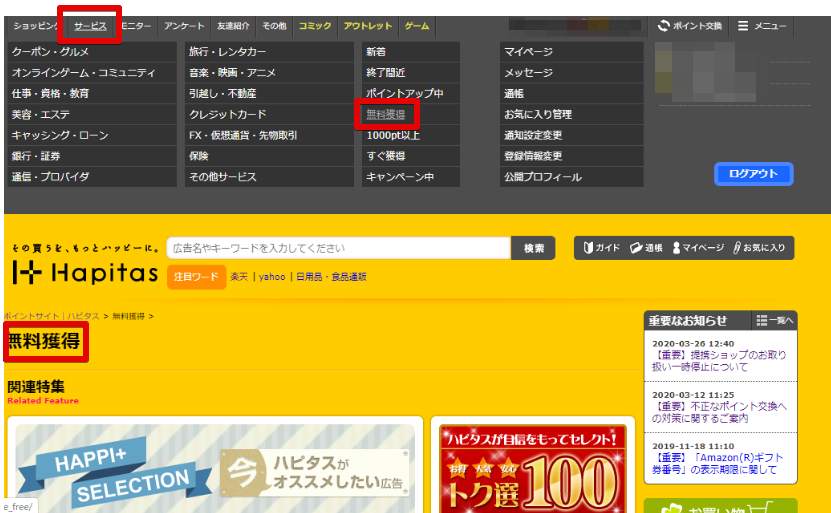This screenshot has width=831, height=513.
Task: Open the 楽天 featured keyword link
Action: point(239,277)
